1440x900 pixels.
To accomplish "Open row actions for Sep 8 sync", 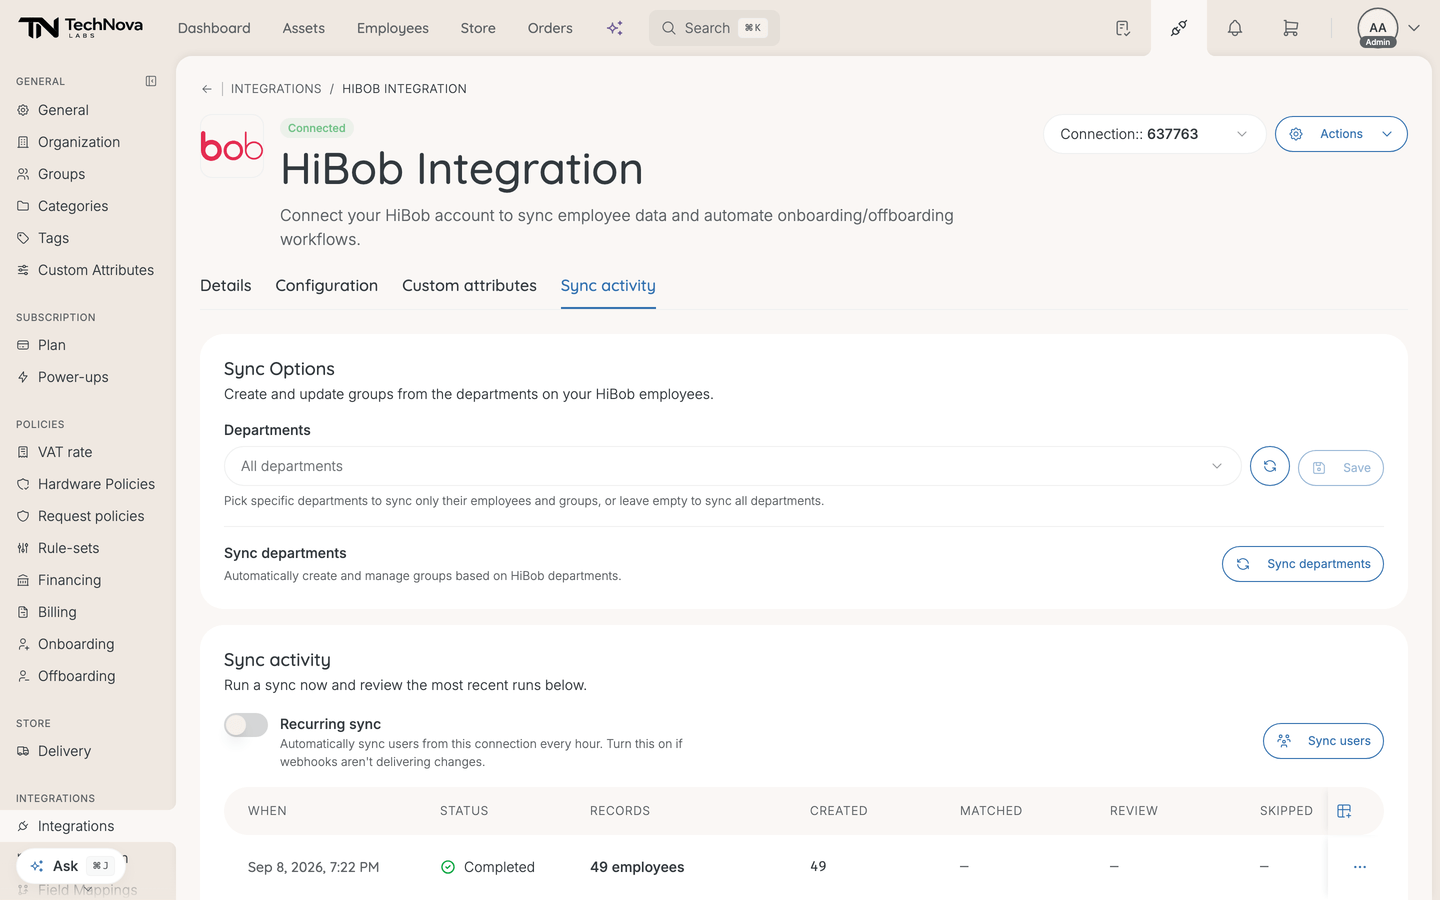I will coord(1360,867).
